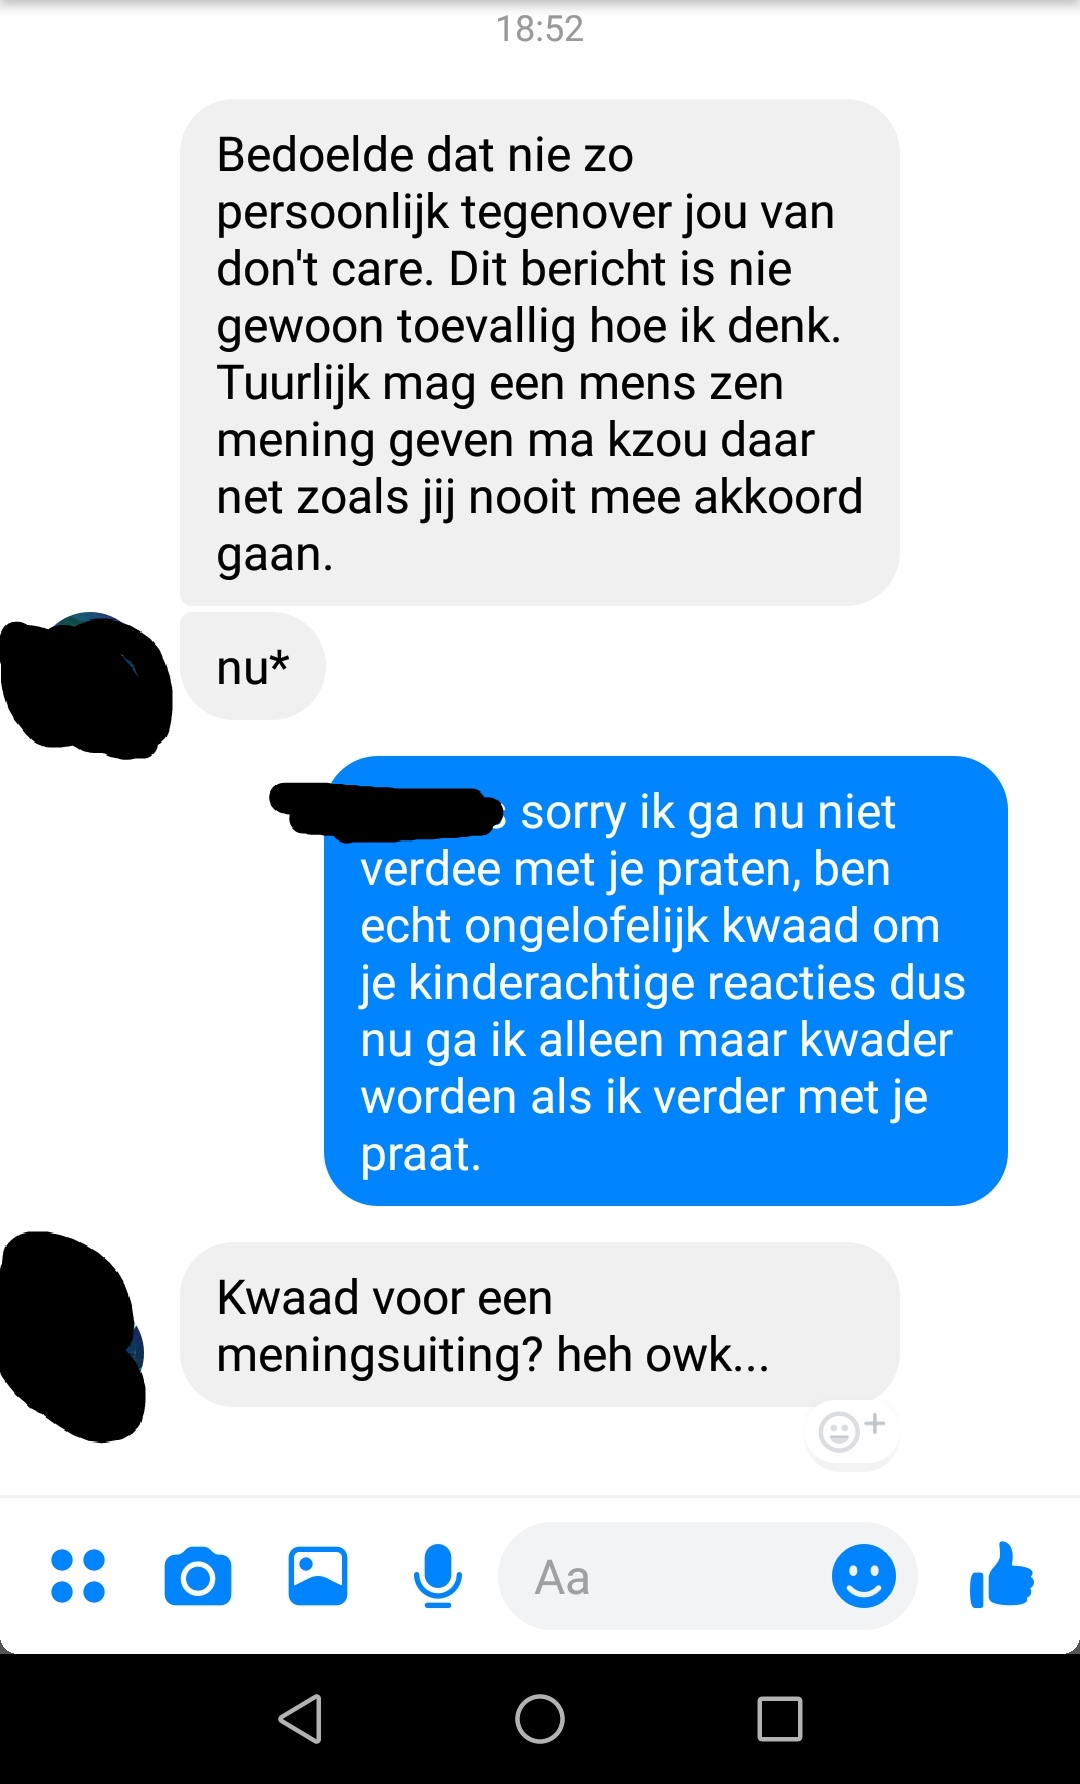Add a reaction to the last message
The image size is (1080, 1784).
(x=852, y=1430)
